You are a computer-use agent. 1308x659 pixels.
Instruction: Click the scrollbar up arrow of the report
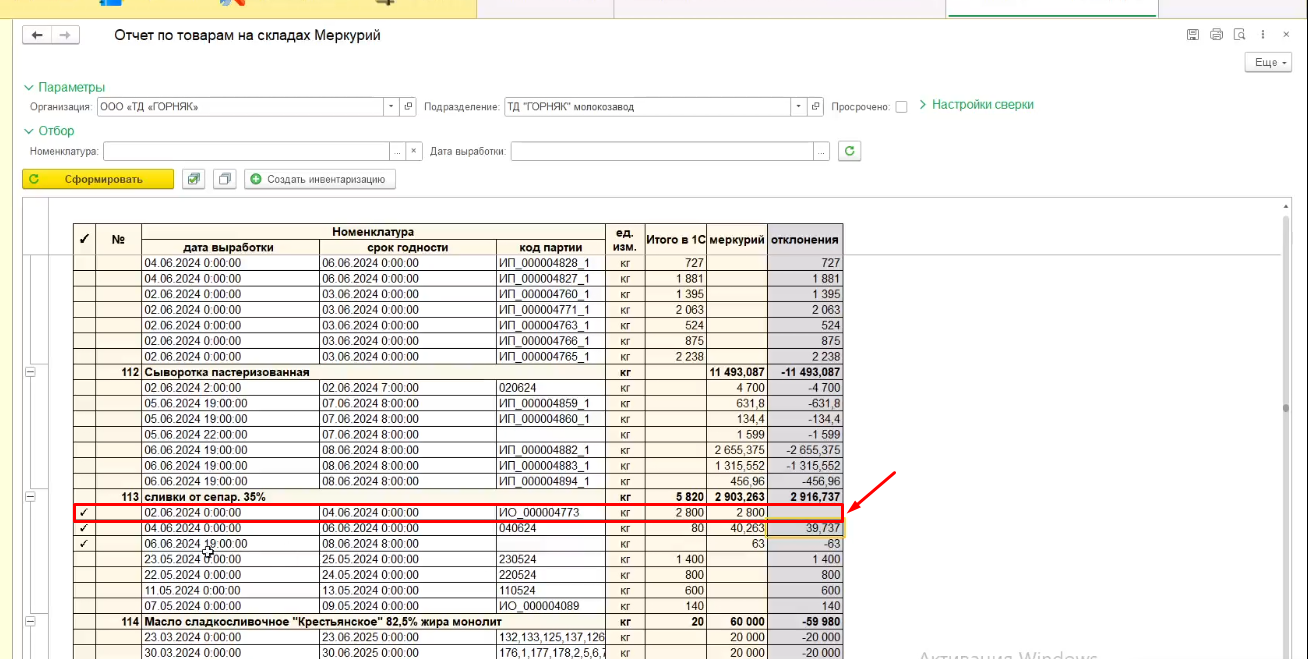click(x=1286, y=205)
